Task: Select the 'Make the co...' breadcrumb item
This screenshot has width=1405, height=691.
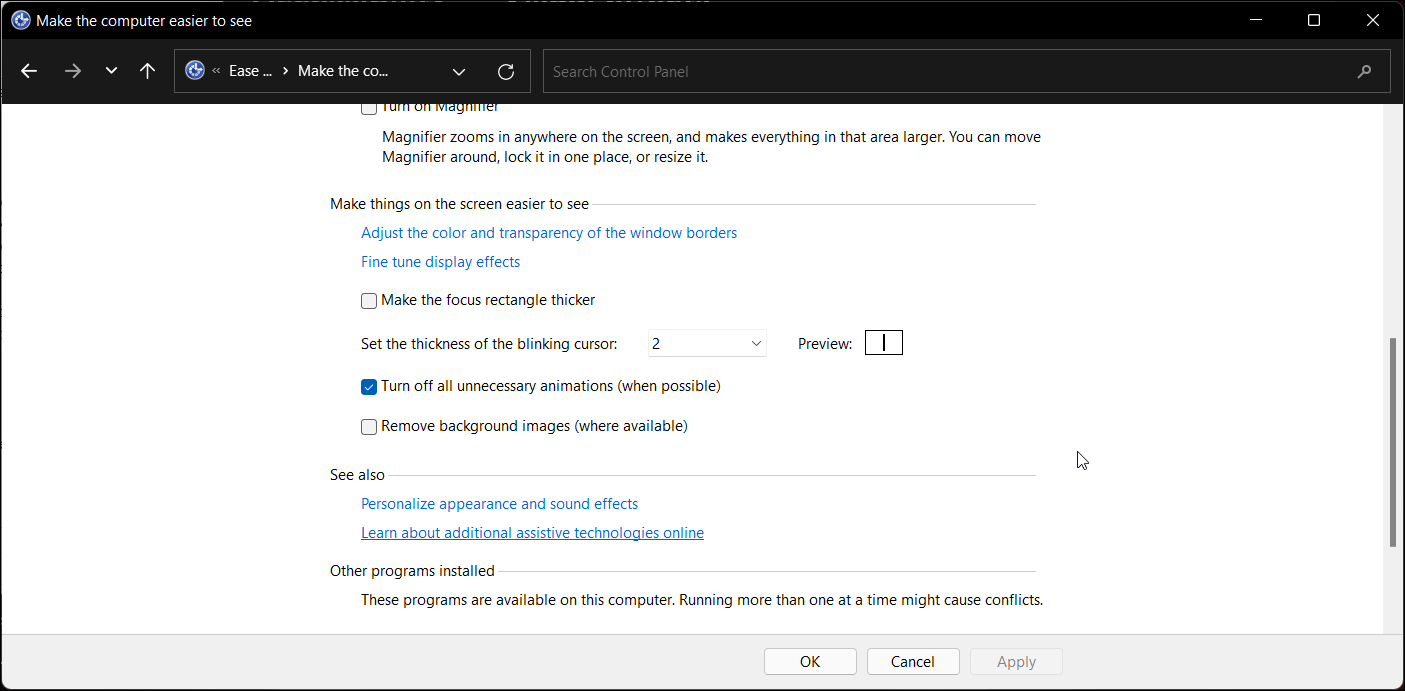Action: tap(343, 71)
